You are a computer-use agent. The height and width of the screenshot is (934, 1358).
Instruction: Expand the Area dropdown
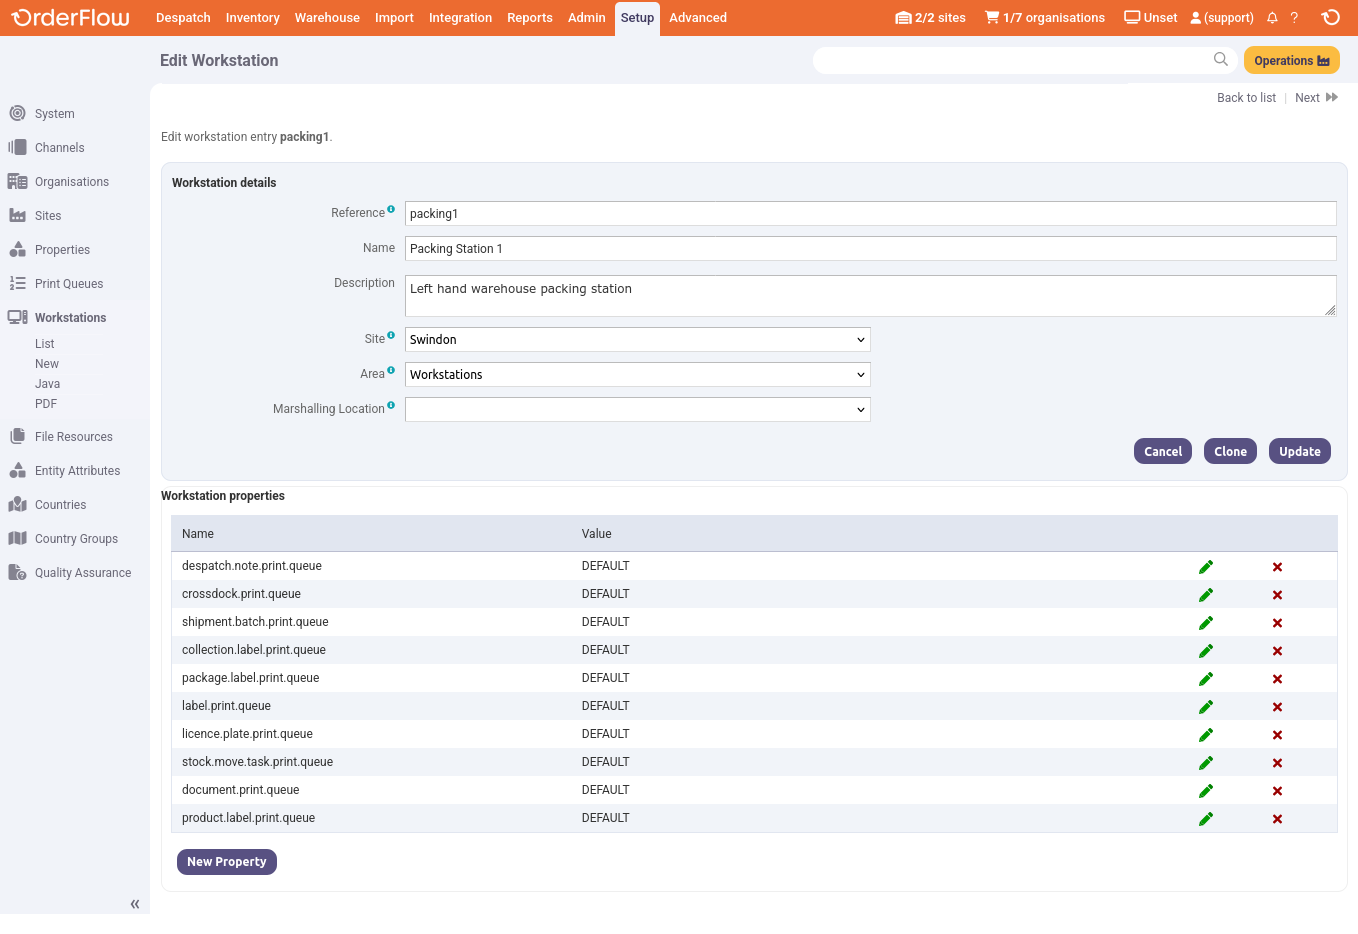tap(637, 375)
